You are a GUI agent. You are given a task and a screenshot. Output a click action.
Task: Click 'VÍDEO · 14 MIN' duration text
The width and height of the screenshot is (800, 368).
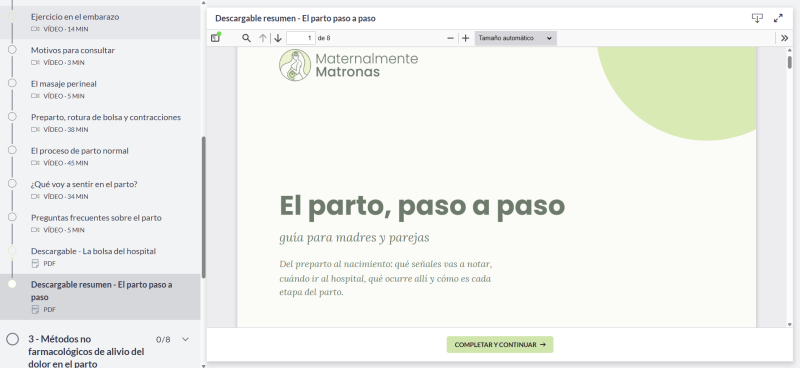point(66,29)
